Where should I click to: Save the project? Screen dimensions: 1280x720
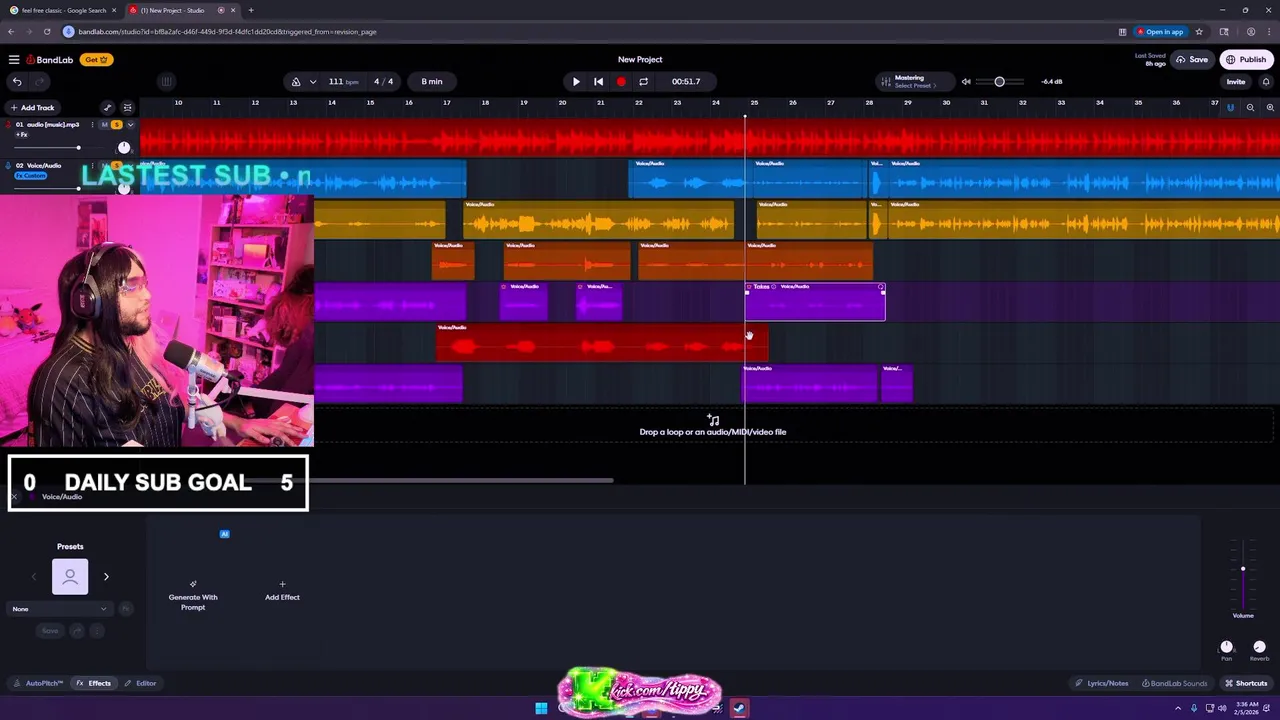click(1192, 60)
